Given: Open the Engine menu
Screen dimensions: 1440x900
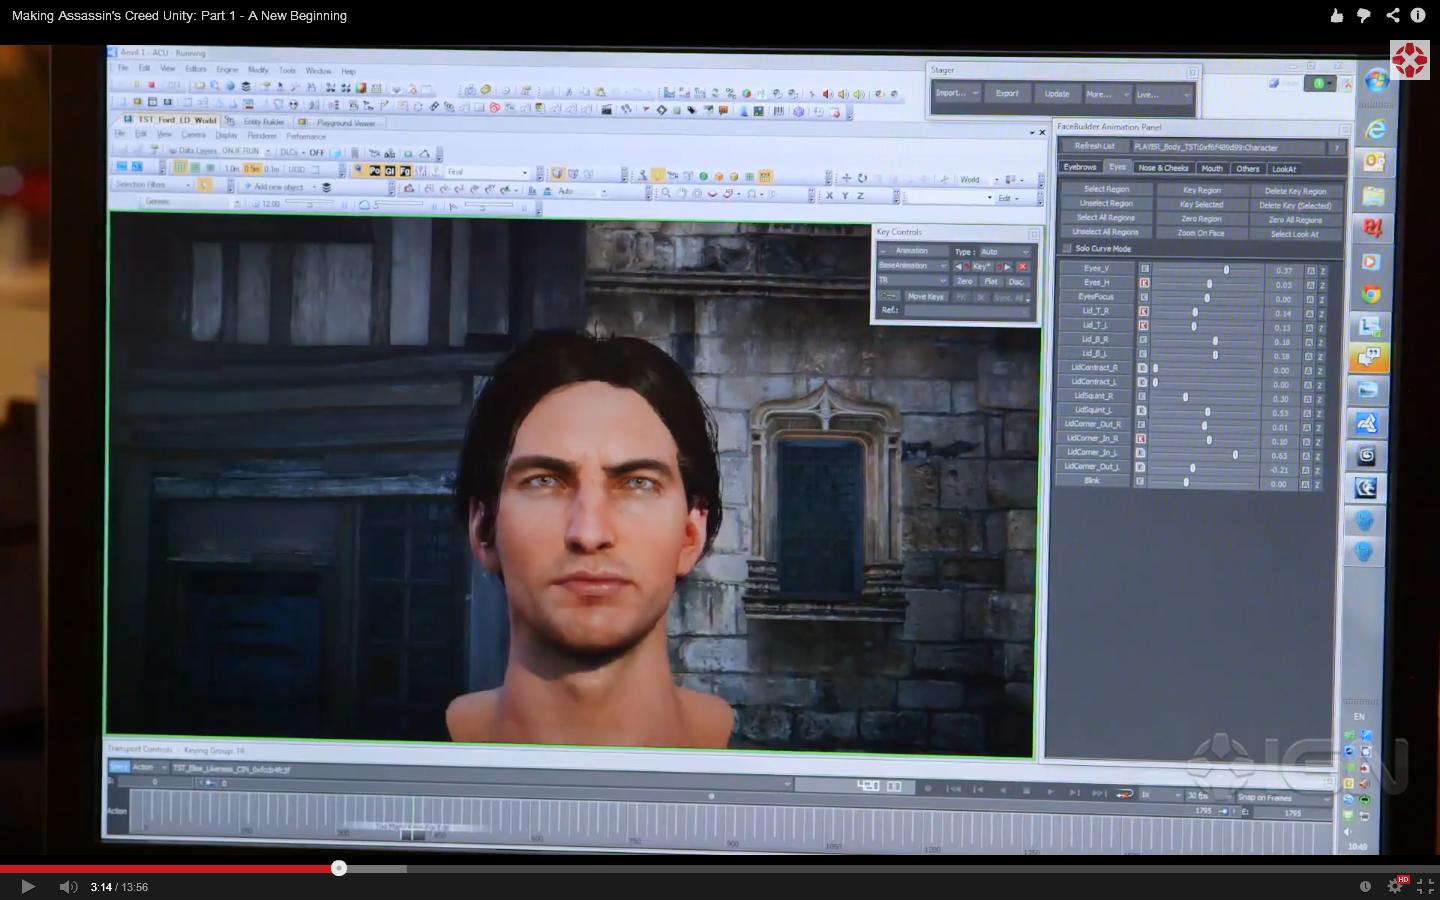Looking at the screenshot, I should (228, 70).
